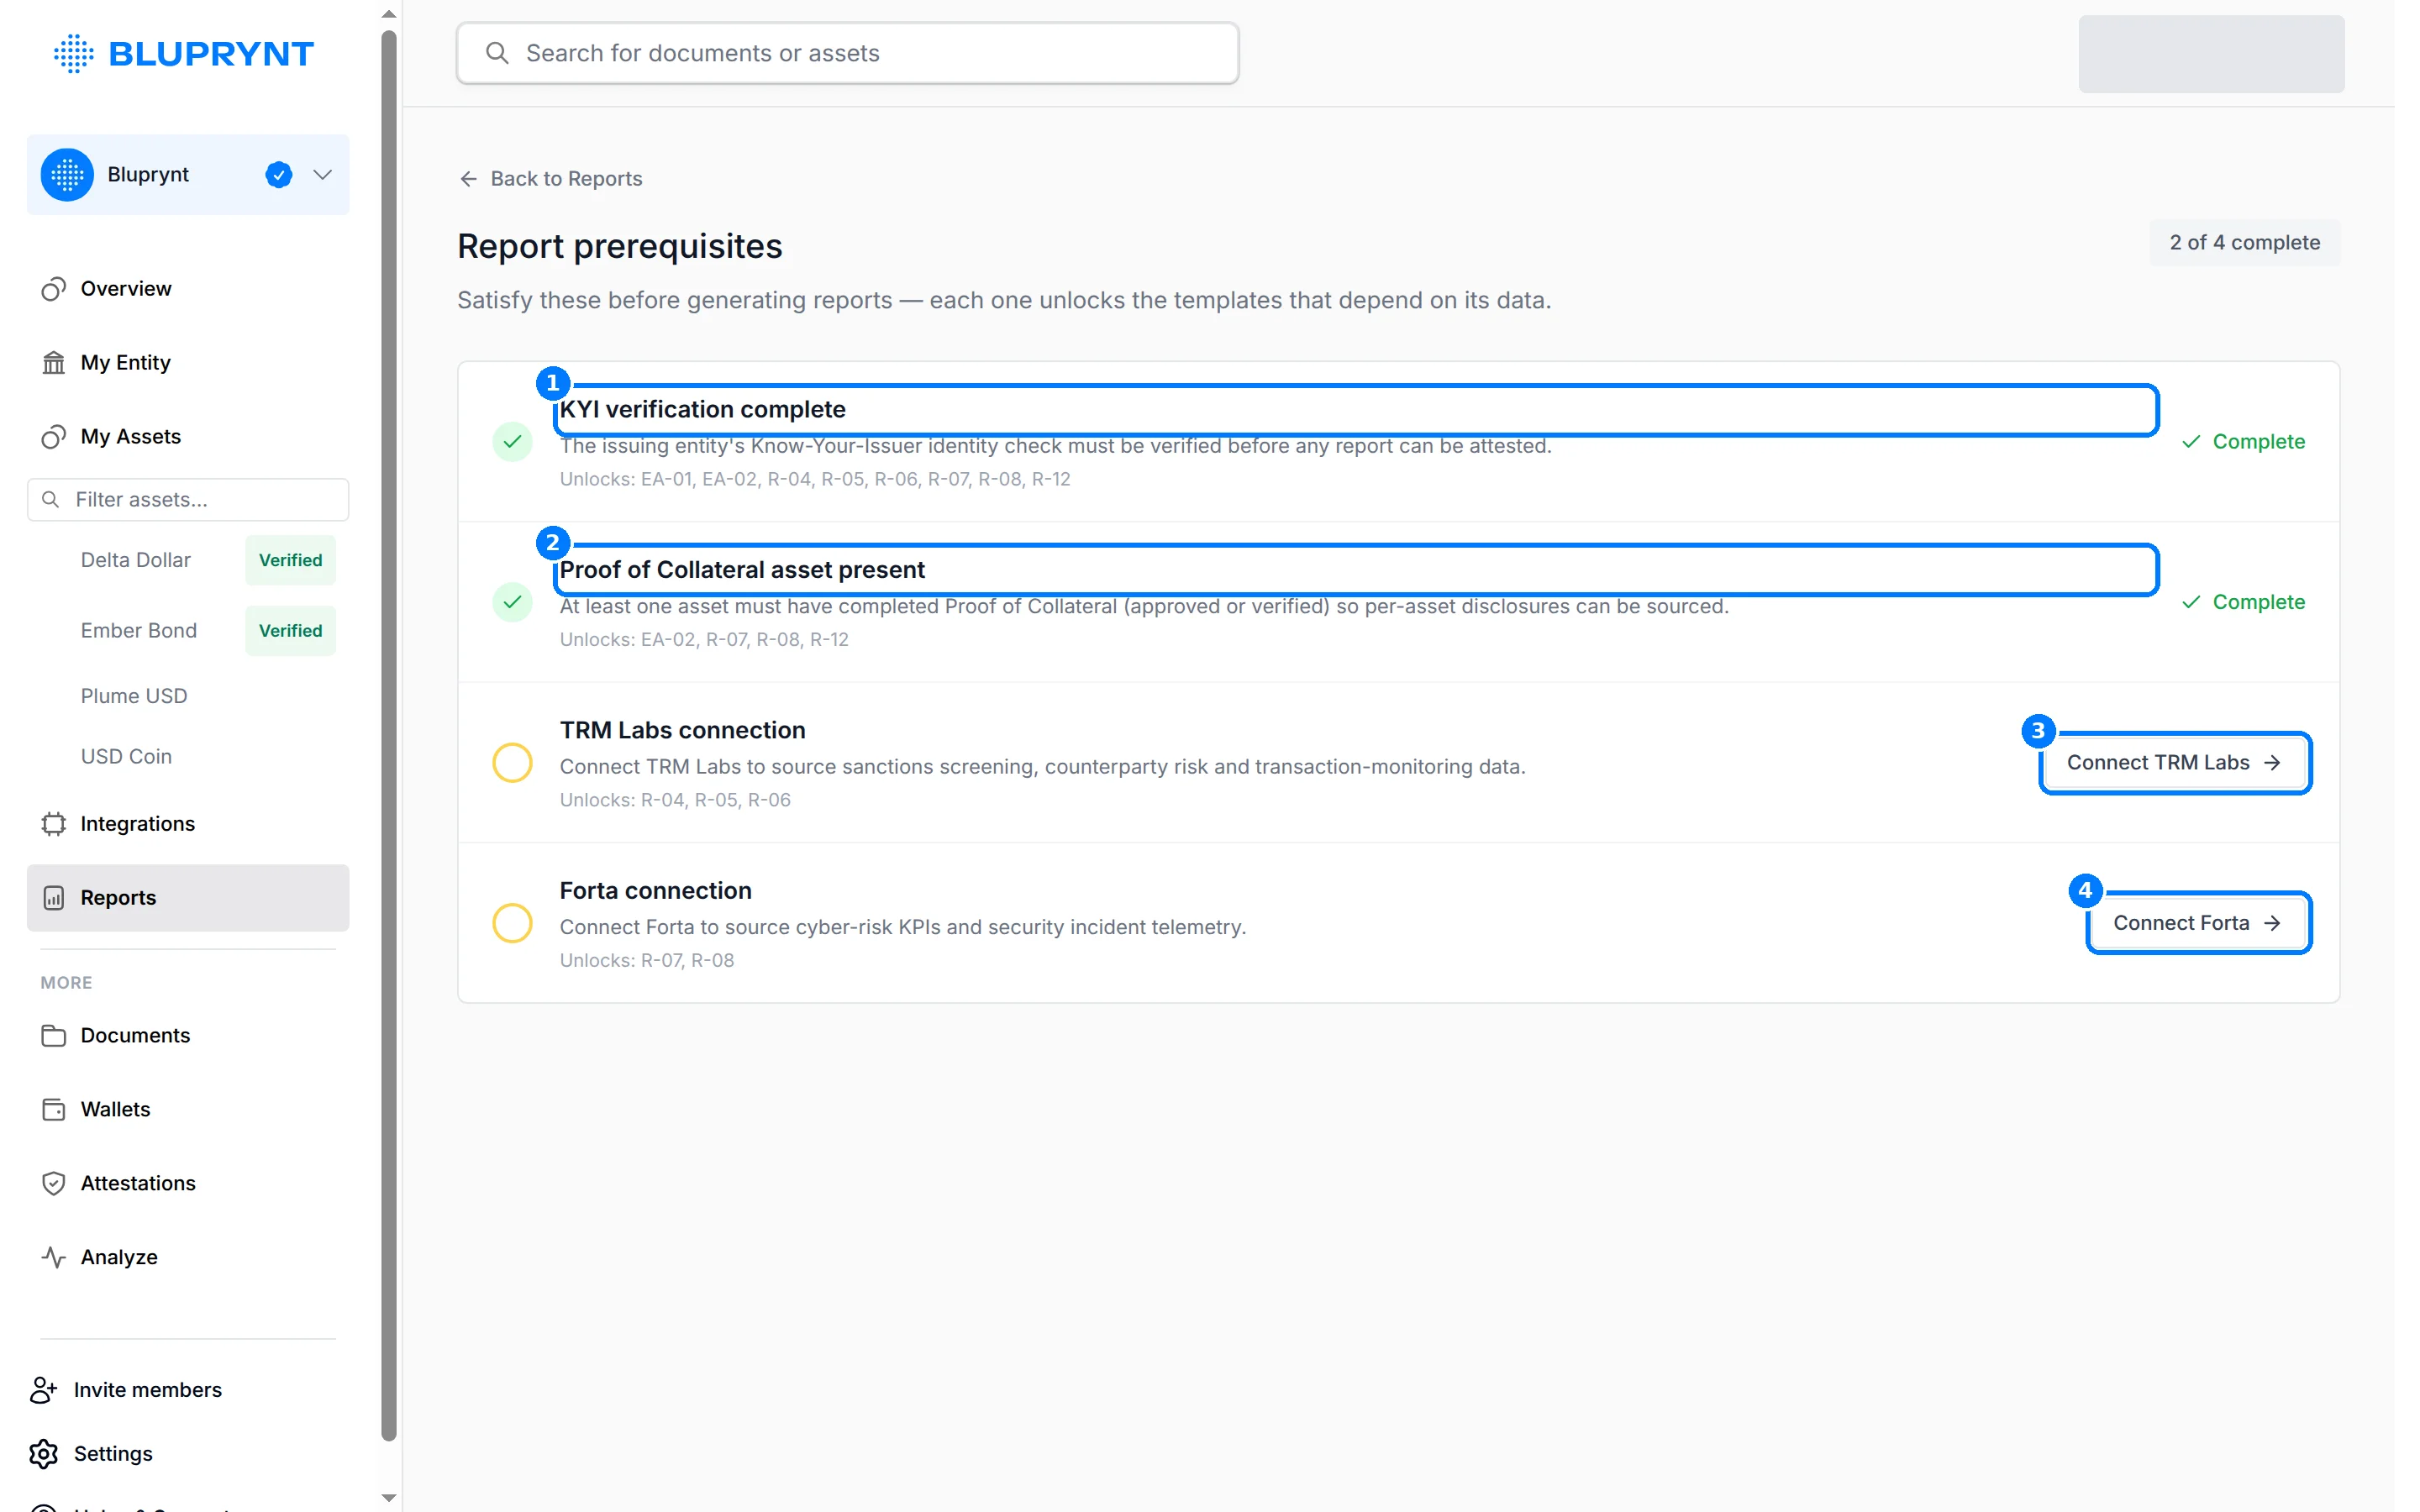Click the Attestations shield icon

[53, 1184]
